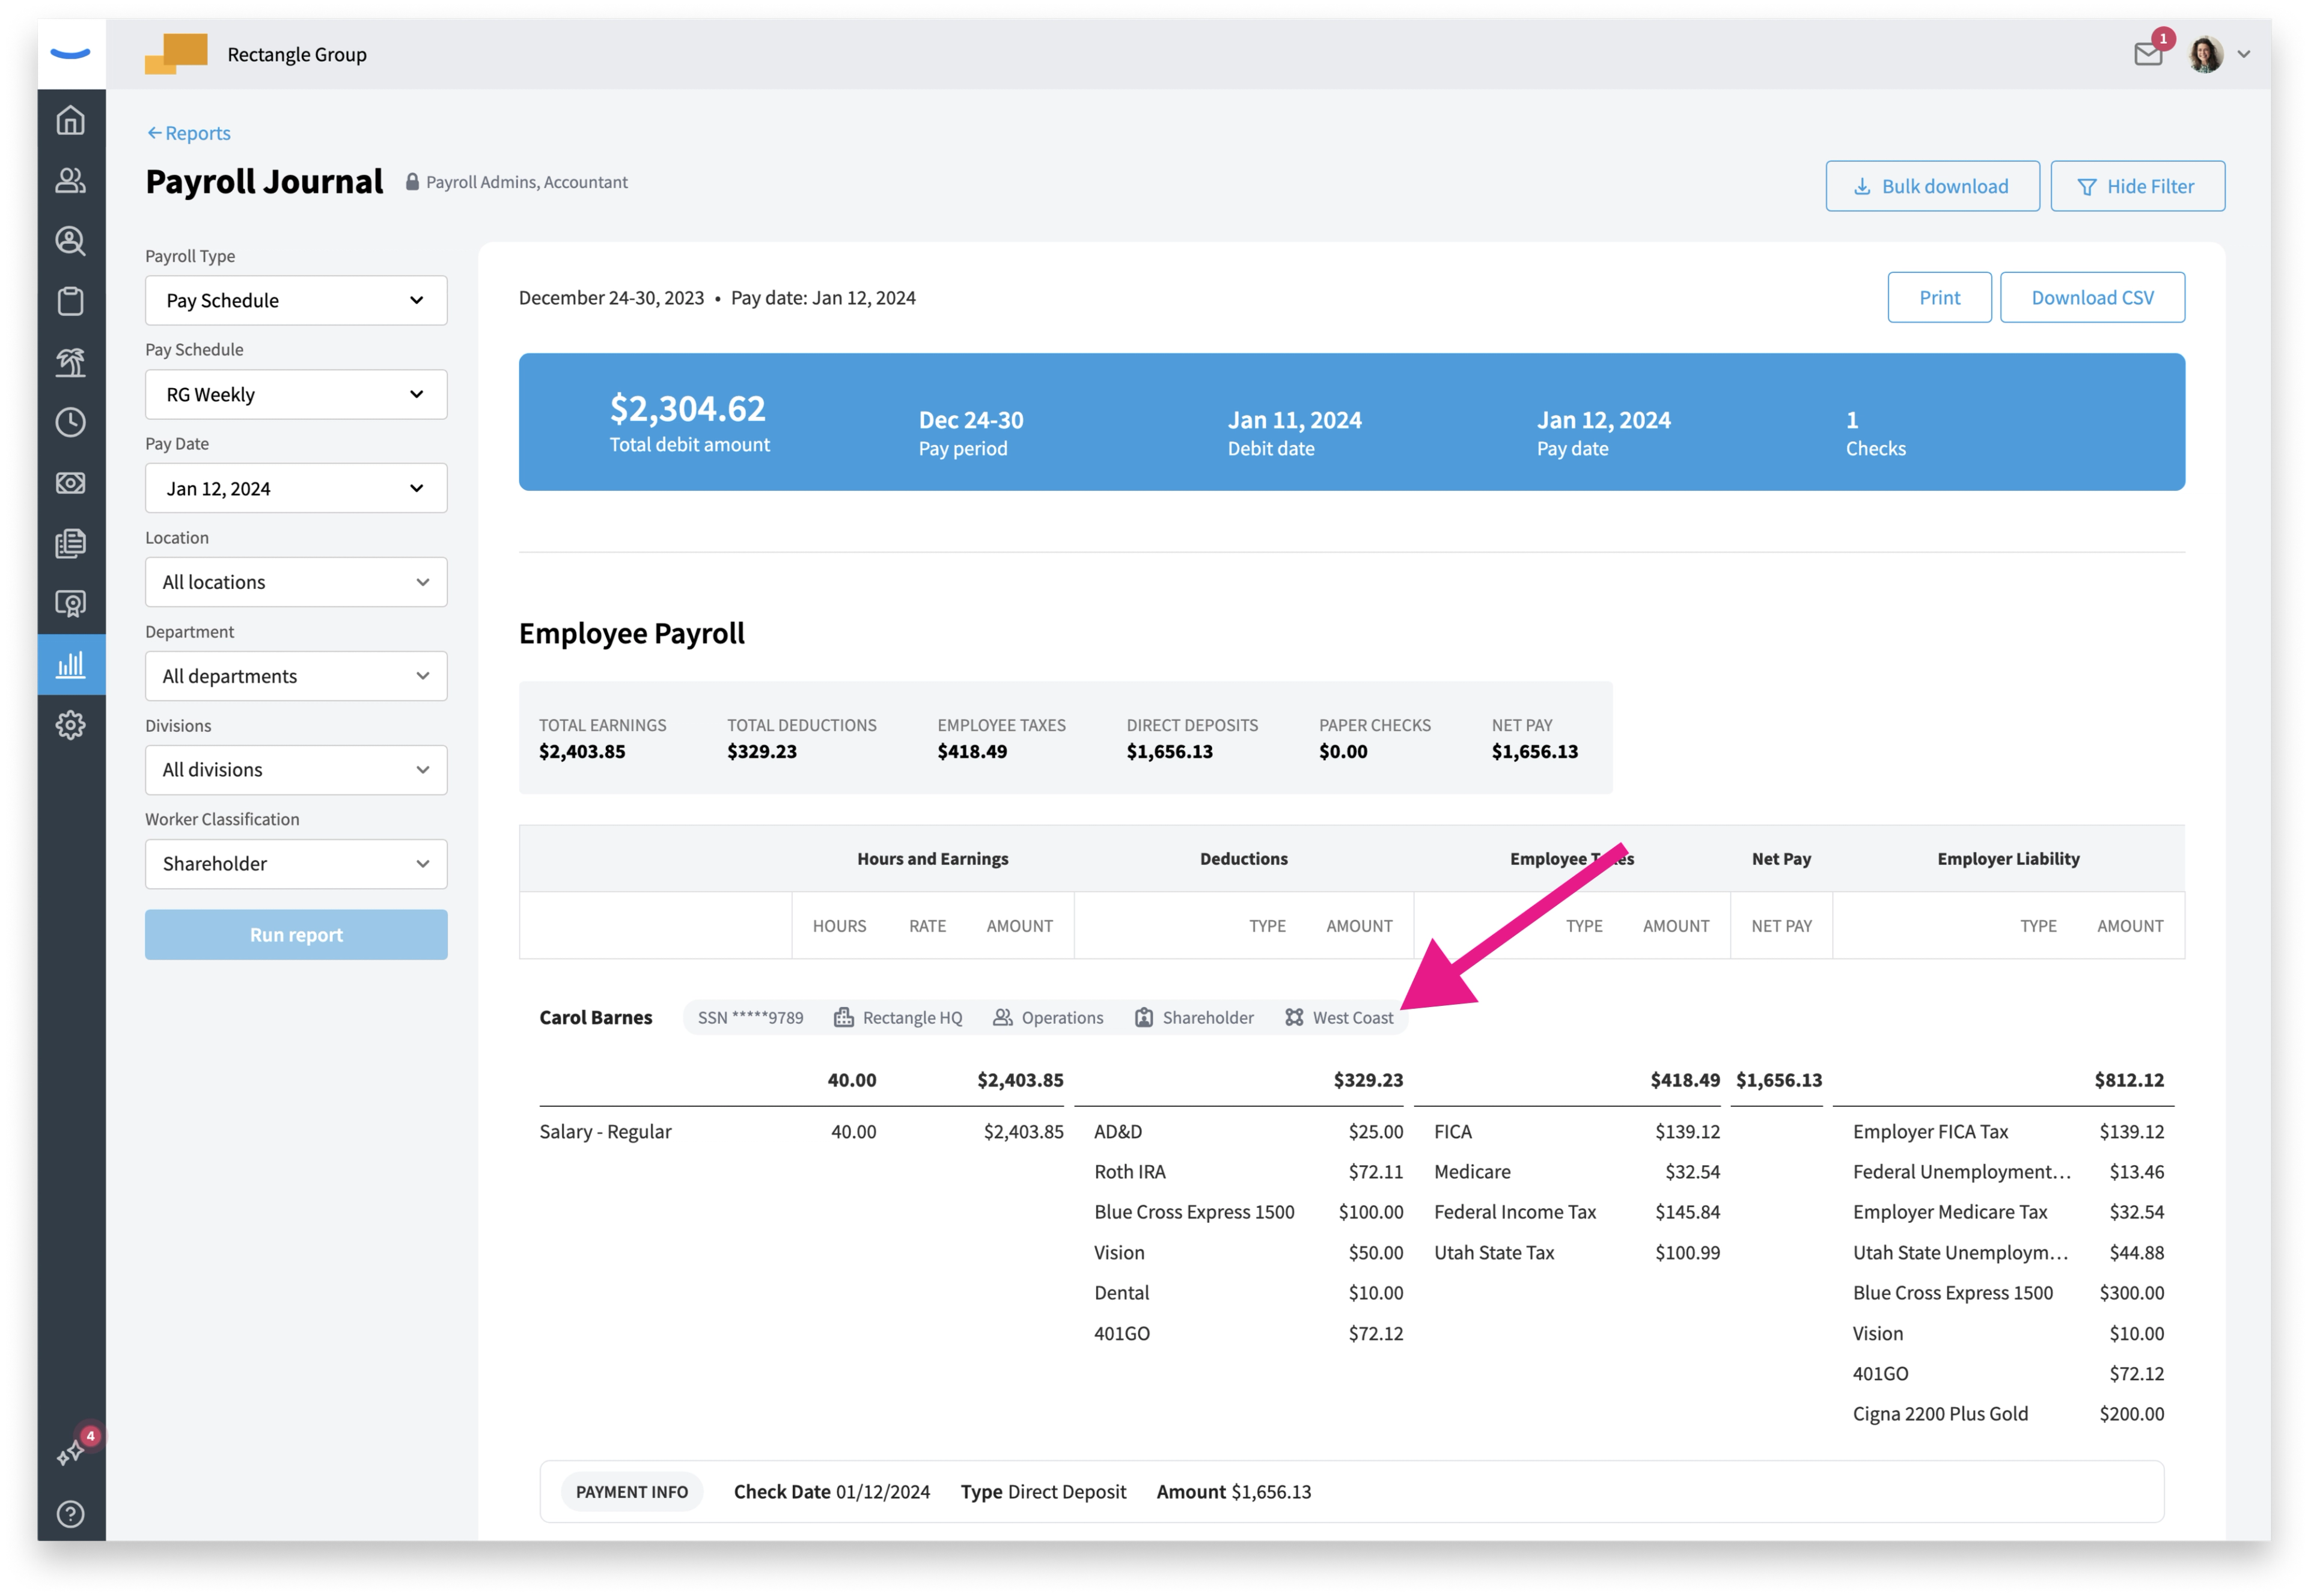The height and width of the screenshot is (1596, 2308).
Task: Go back via the Reports link
Action: pos(189,133)
